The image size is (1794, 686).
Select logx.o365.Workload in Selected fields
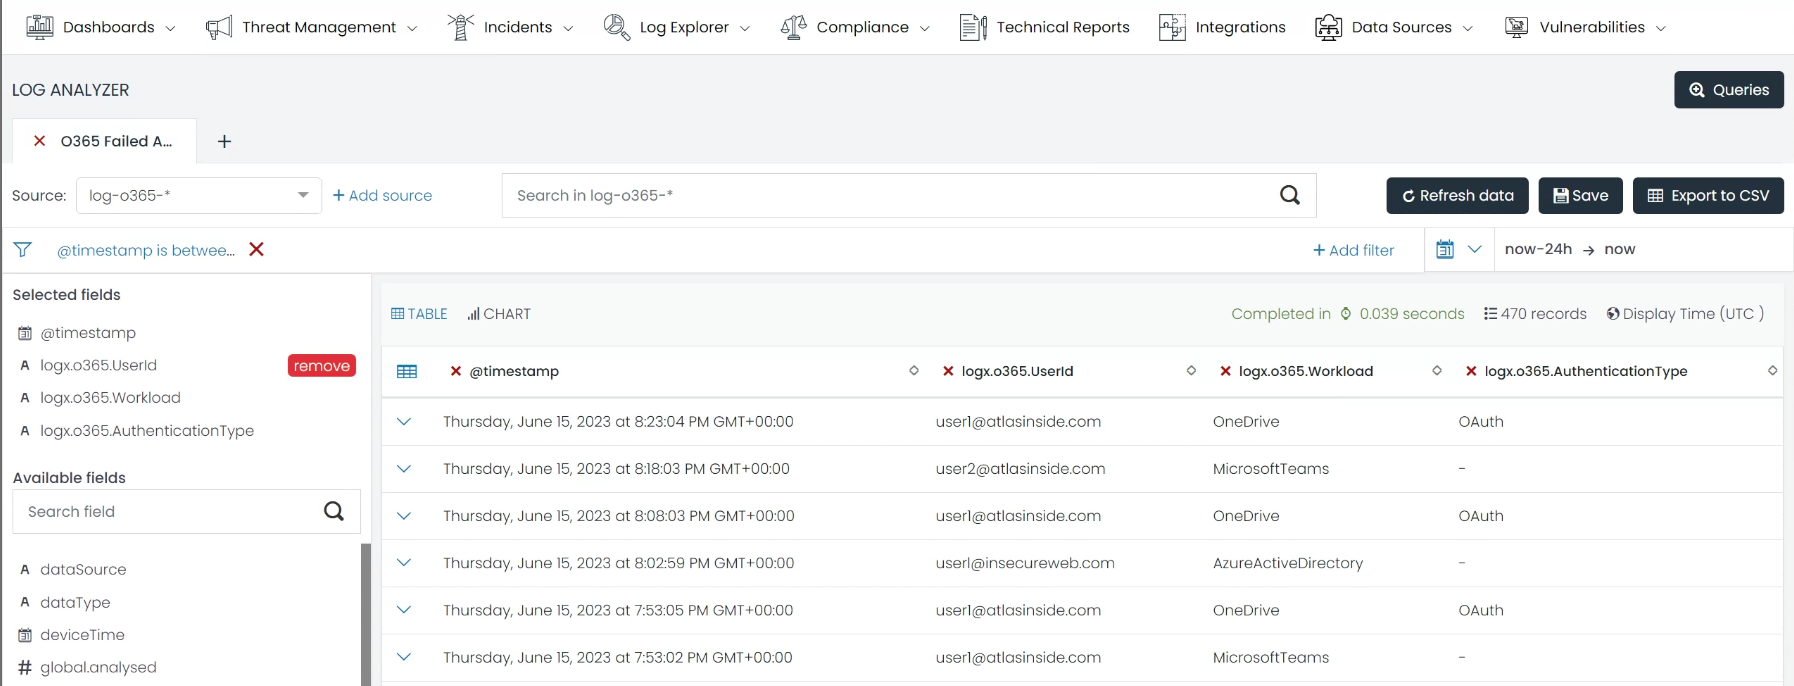110,398
